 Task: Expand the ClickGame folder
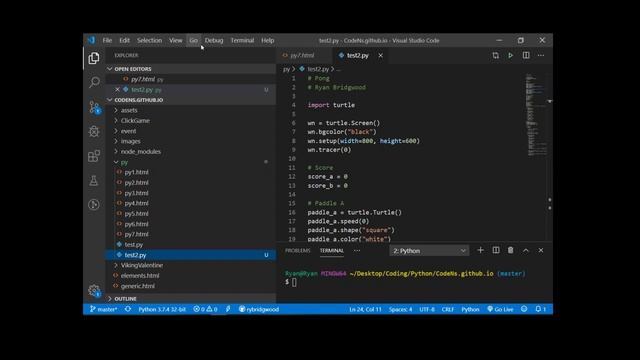tap(191, 120)
